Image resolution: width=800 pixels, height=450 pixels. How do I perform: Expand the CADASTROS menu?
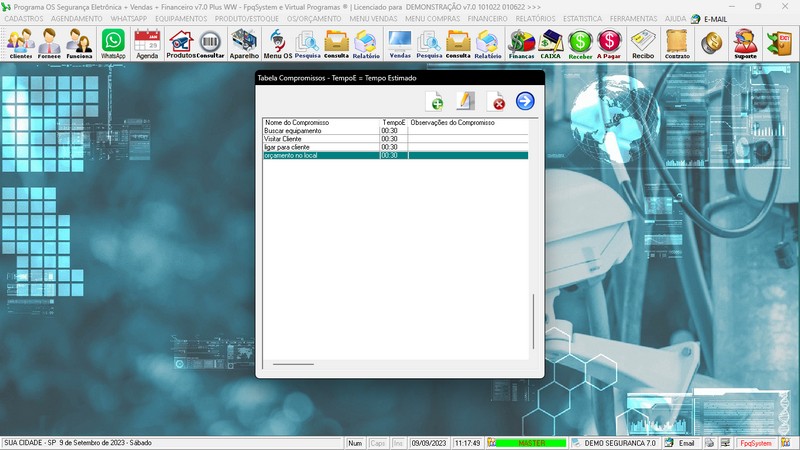[x=24, y=18]
